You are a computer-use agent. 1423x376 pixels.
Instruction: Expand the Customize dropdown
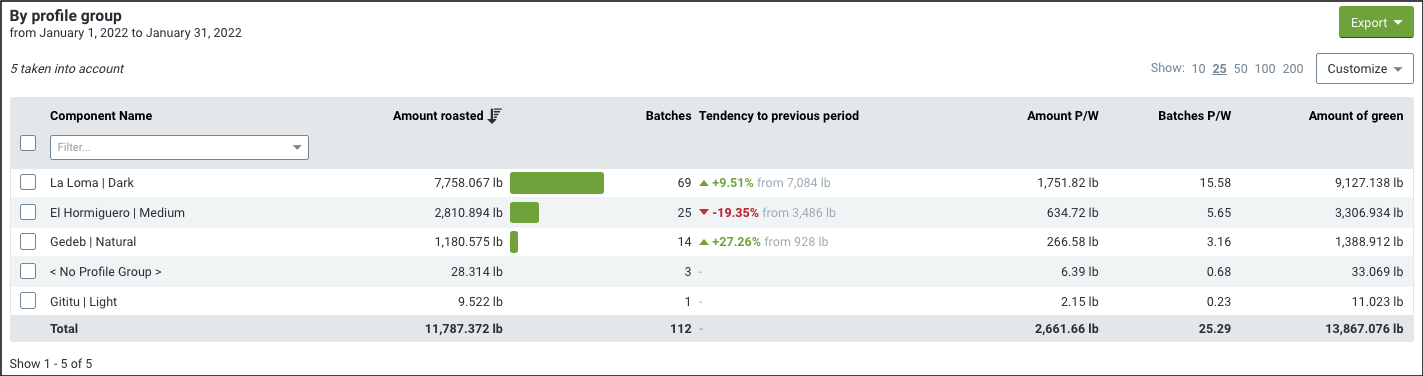pyautogui.click(x=1364, y=69)
